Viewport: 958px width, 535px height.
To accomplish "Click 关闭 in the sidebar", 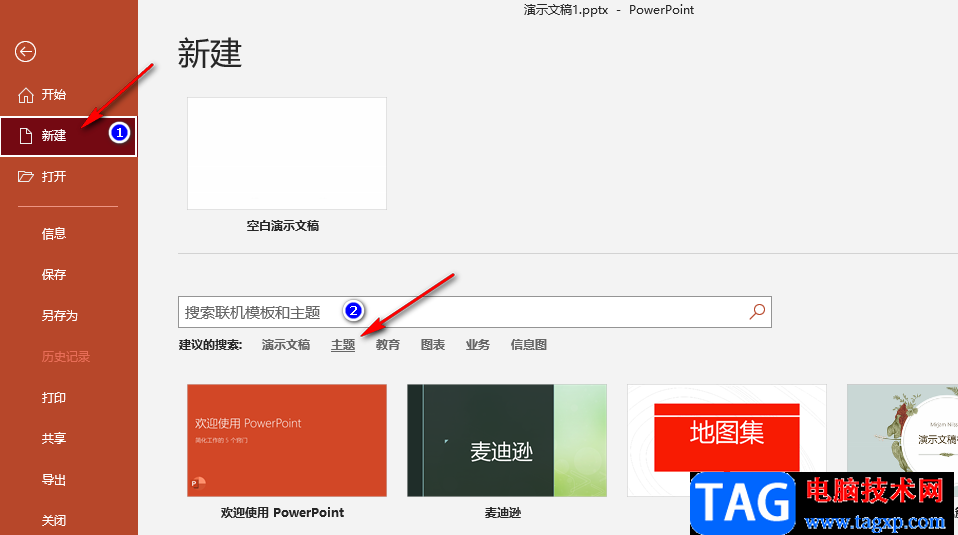I will coord(54,520).
